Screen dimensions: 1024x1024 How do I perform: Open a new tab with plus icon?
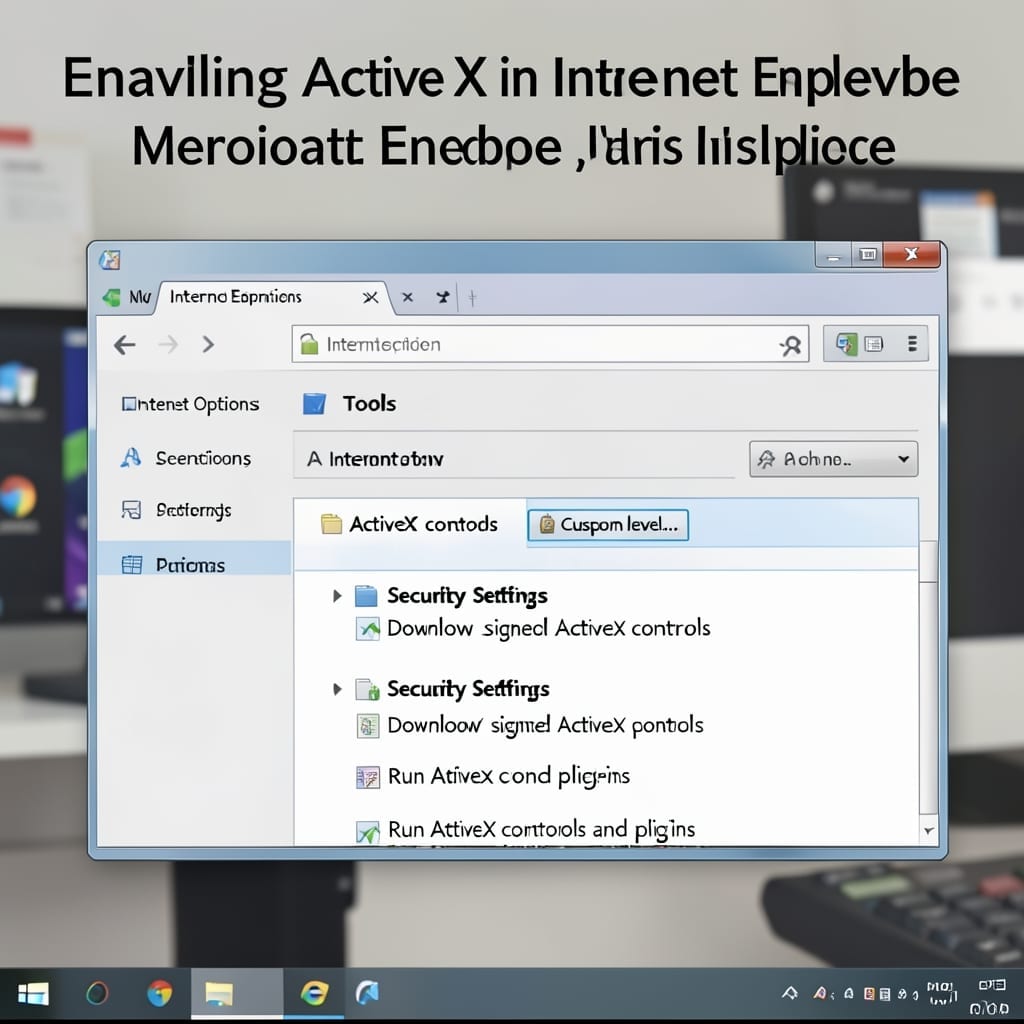click(x=472, y=298)
